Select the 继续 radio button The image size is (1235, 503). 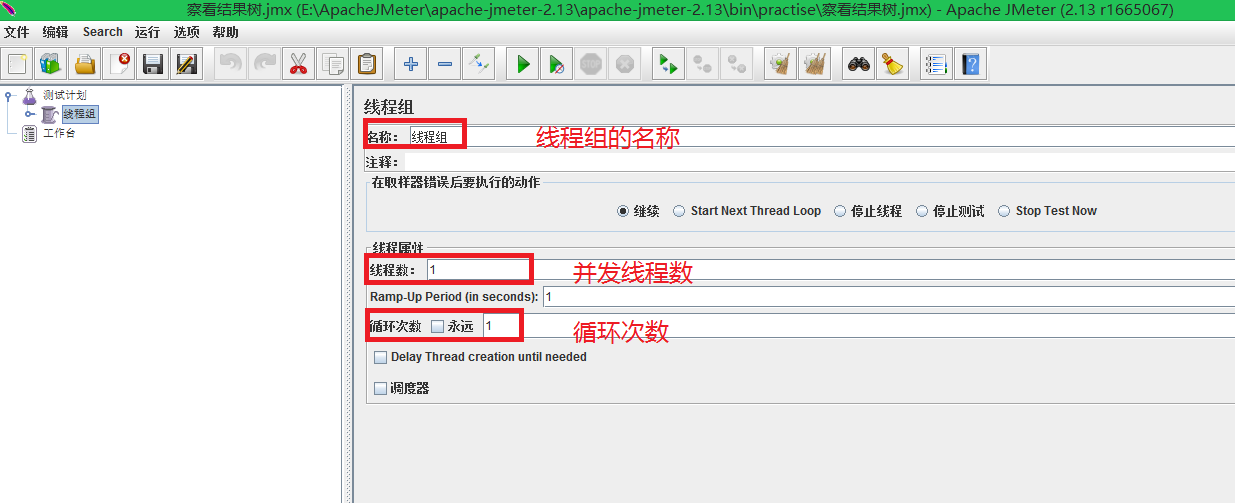[x=623, y=211]
